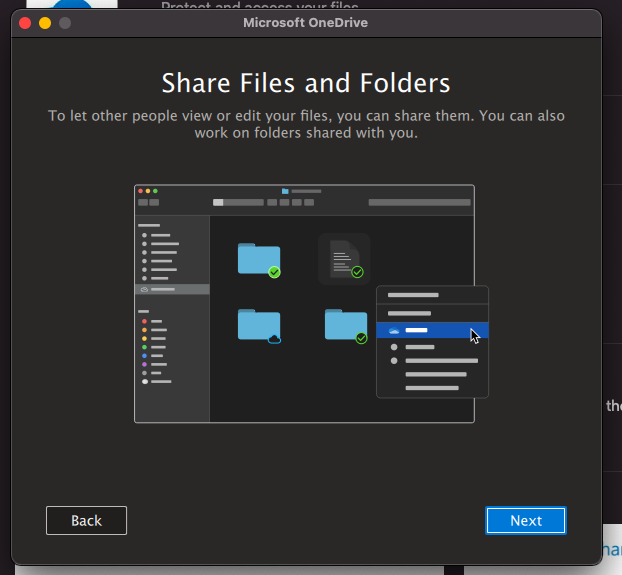
Task: Choose the highlighted blue context menu entry
Action: coord(432,330)
